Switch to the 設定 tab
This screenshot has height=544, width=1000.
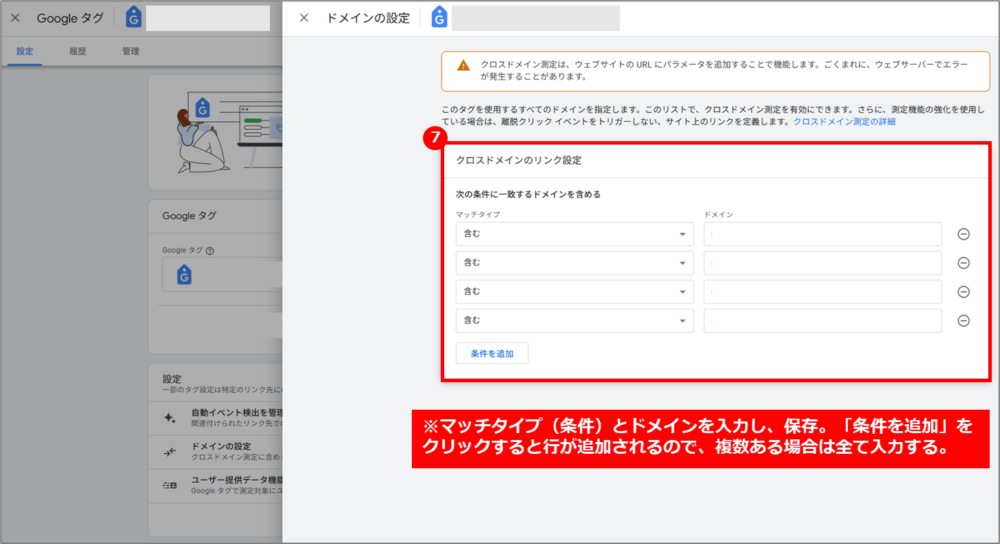pyautogui.click(x=25, y=51)
